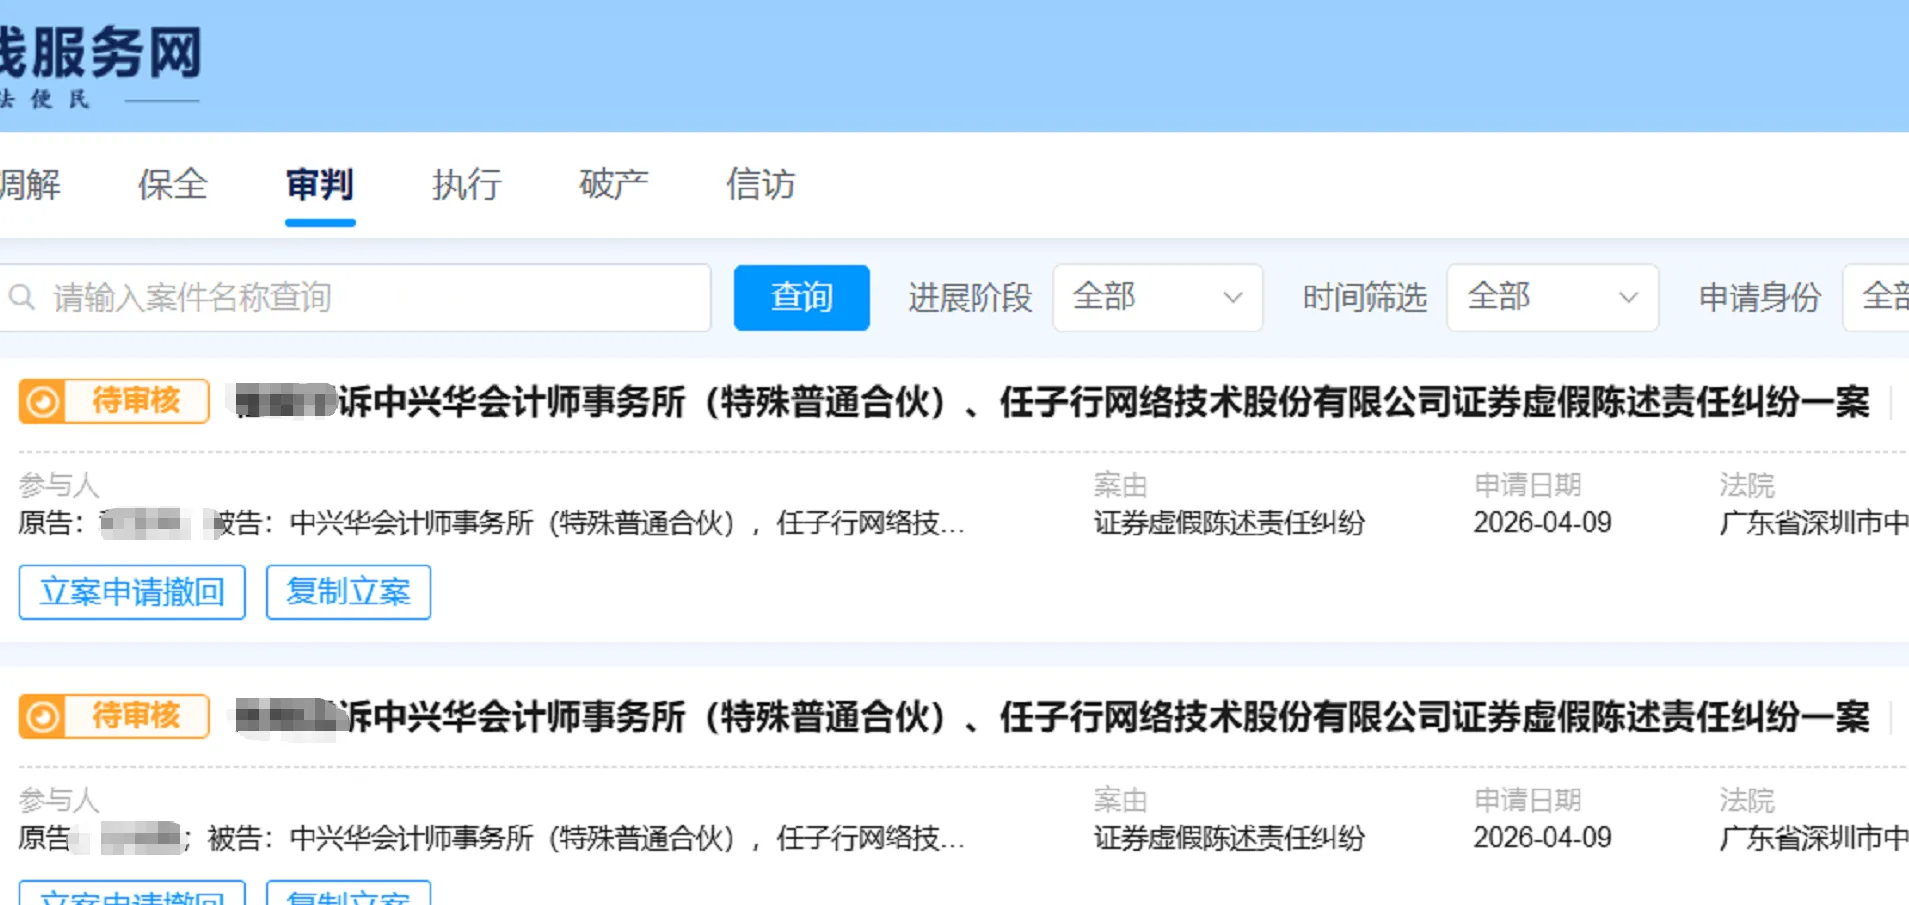Image resolution: width=1909 pixels, height=905 pixels.
Task: Open the 保全 tab
Action: (x=172, y=185)
